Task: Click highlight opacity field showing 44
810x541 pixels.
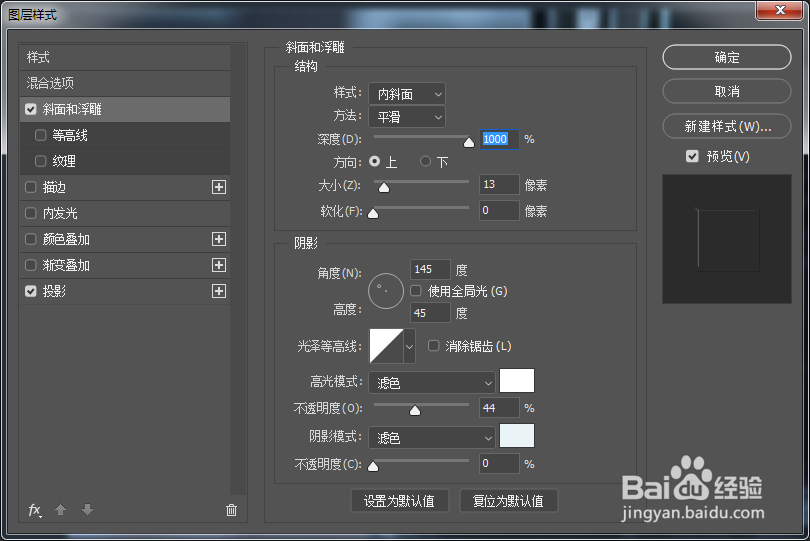Action: (x=499, y=408)
